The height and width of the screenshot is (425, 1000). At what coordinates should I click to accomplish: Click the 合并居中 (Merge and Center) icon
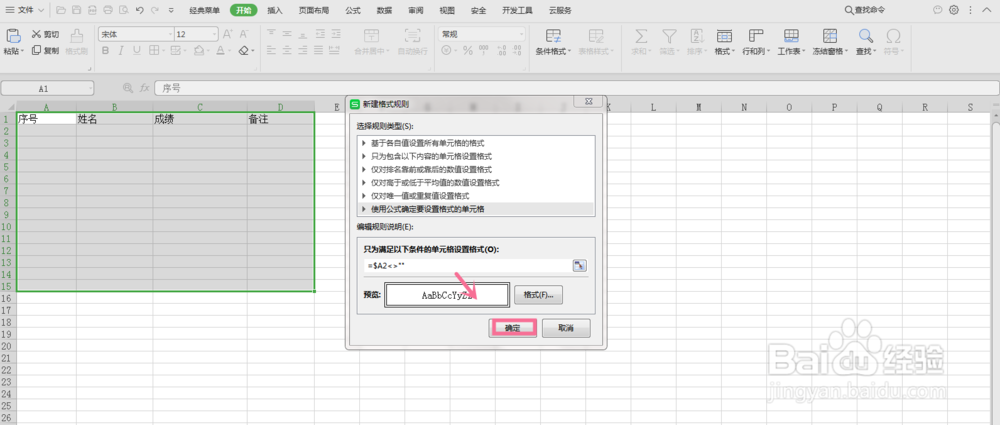tap(371, 36)
